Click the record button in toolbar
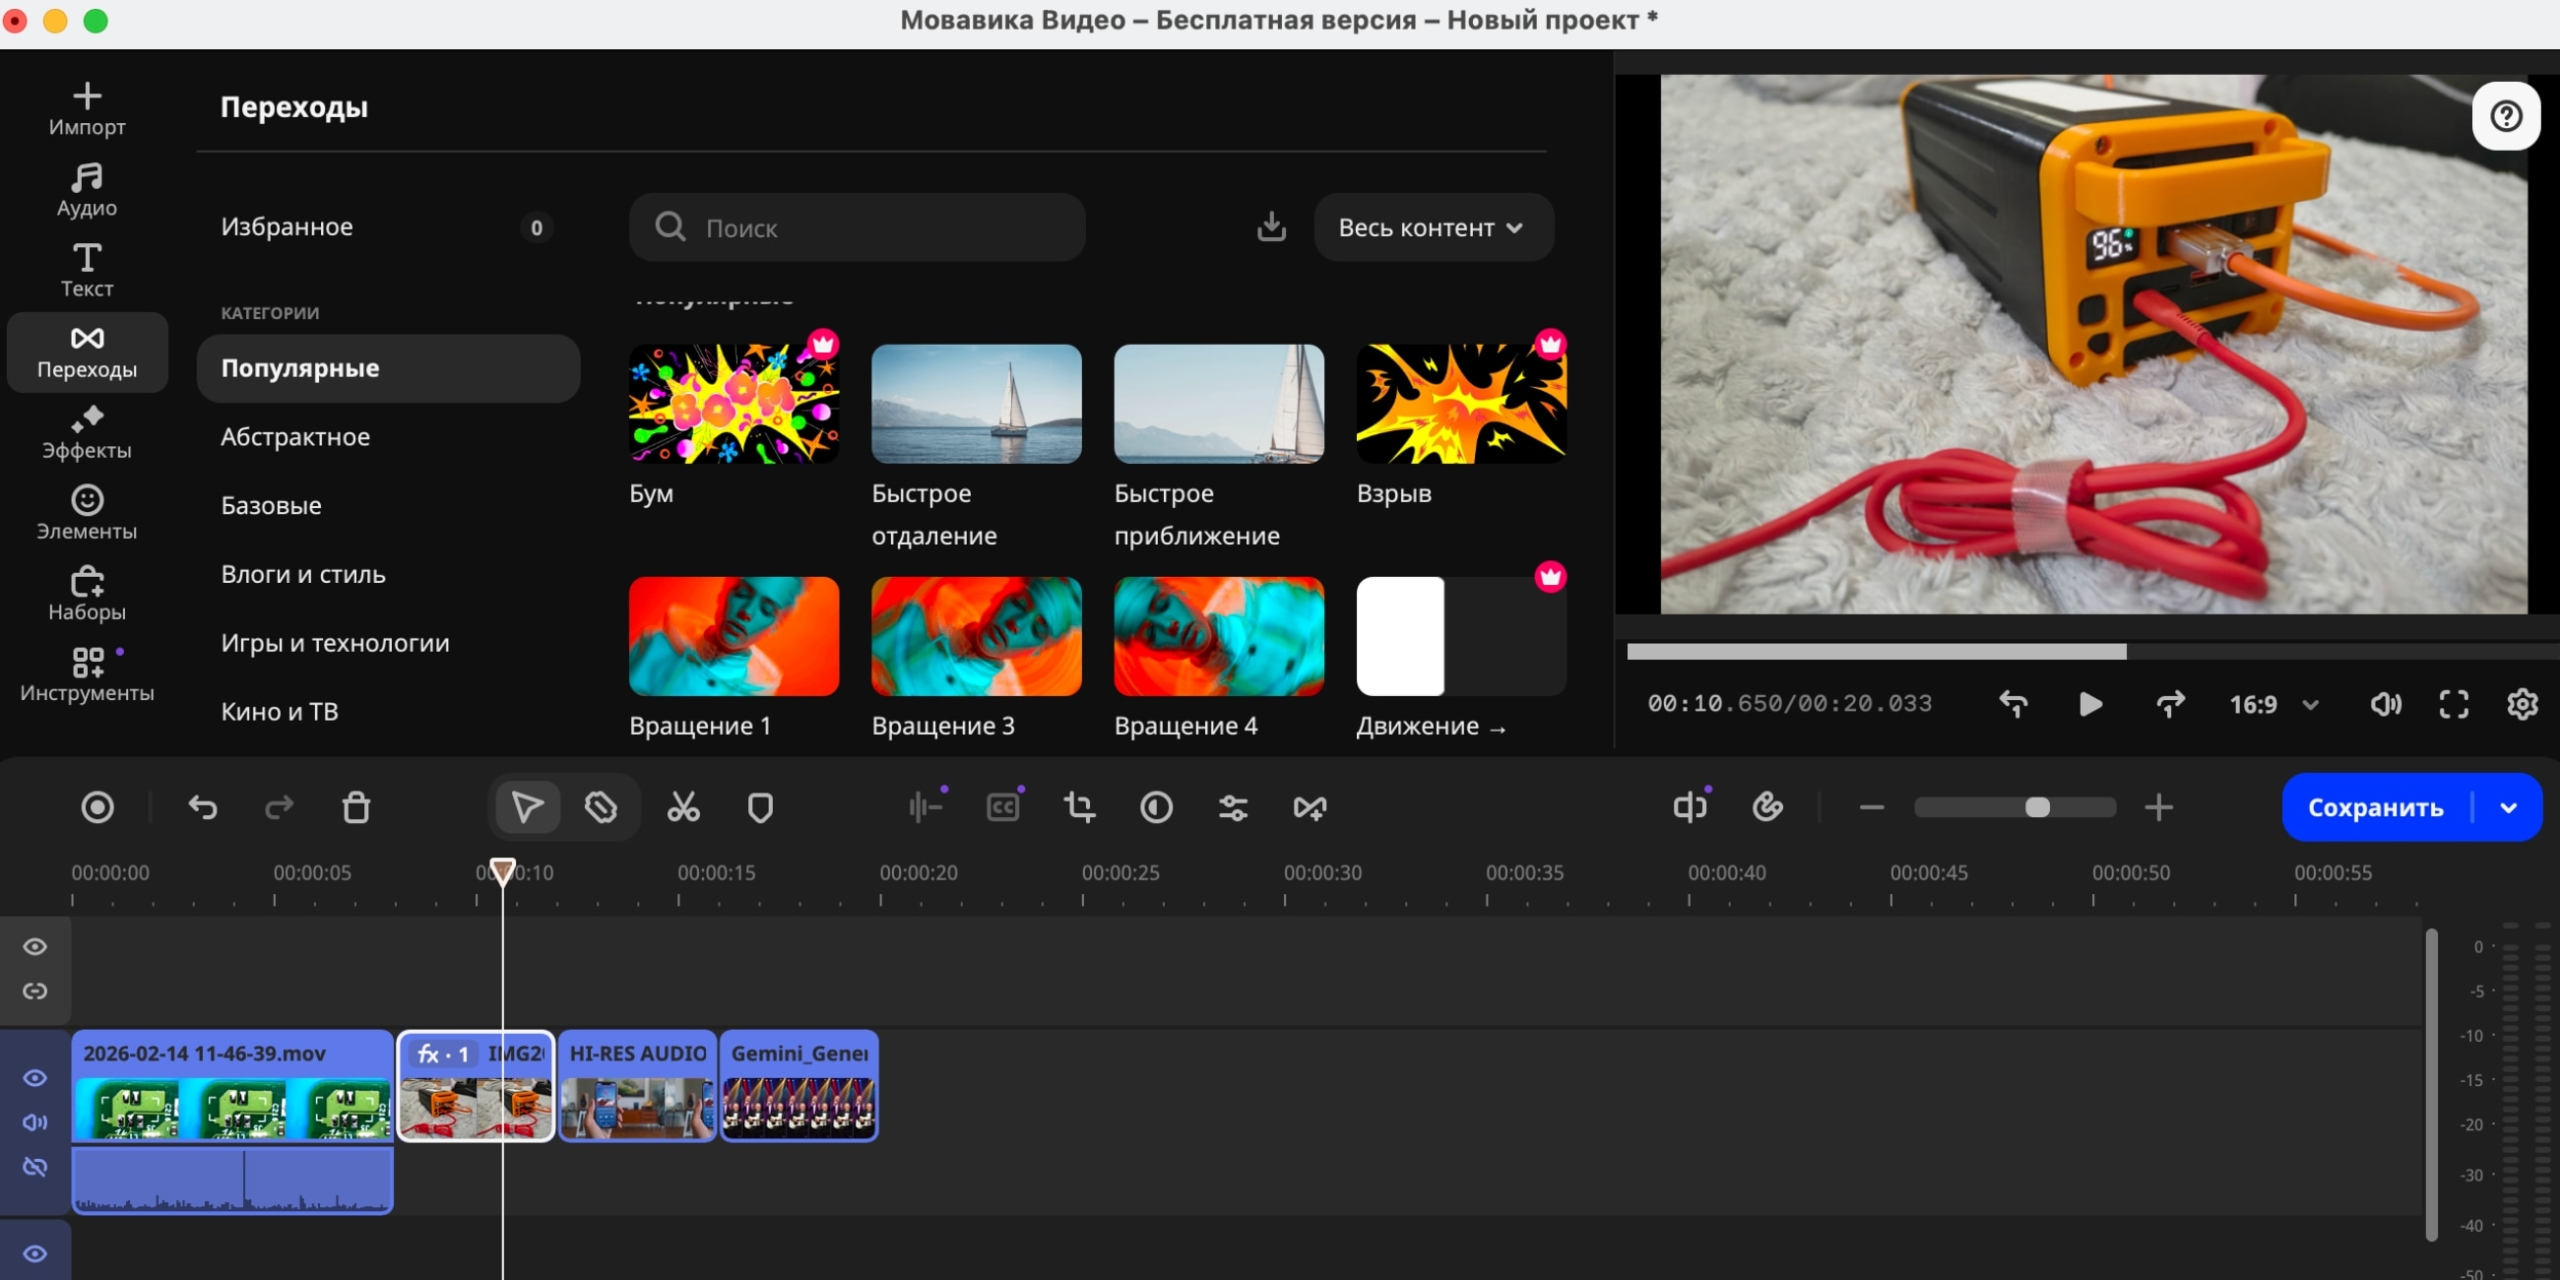The image size is (2560, 1280). click(97, 807)
